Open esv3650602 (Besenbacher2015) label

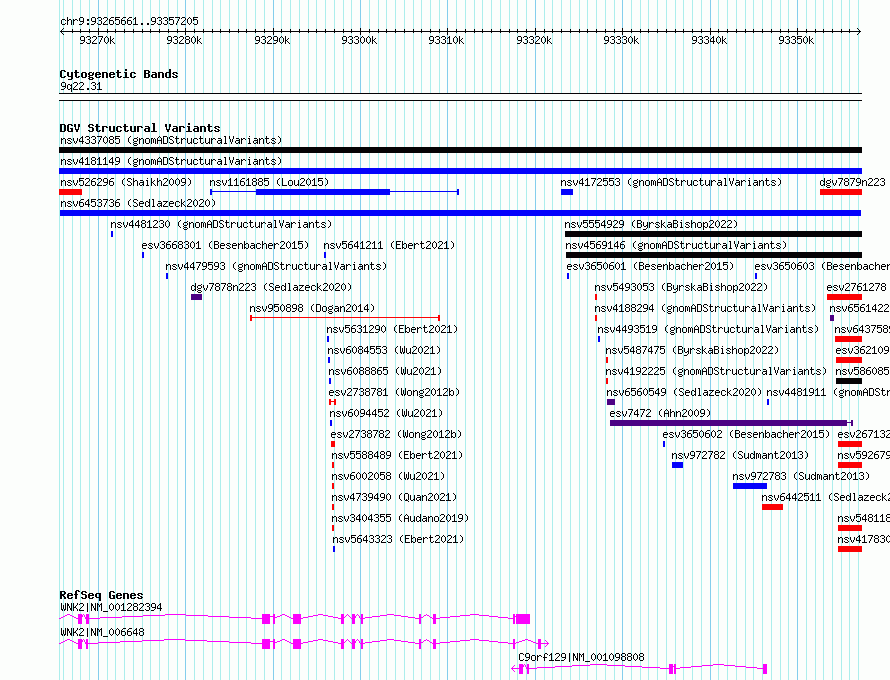[x=746, y=434]
